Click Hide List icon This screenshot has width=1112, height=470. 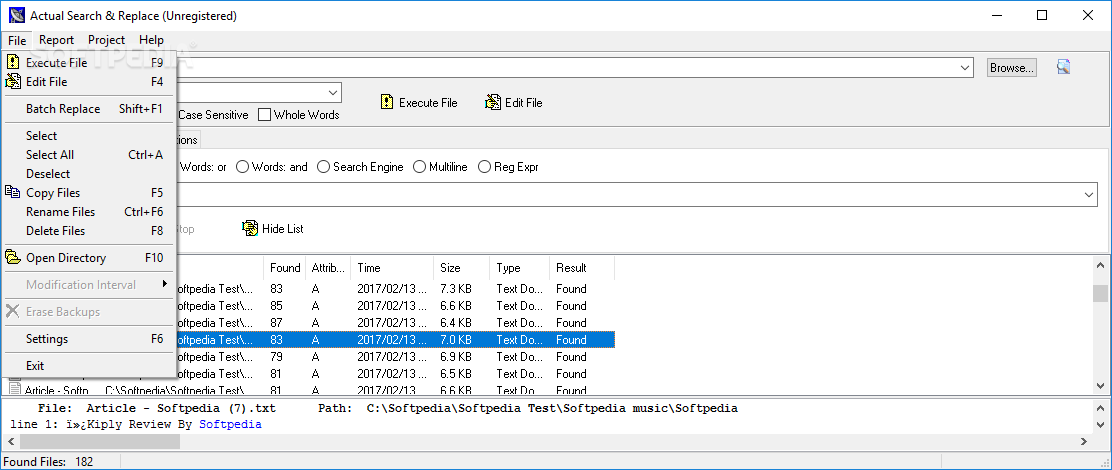click(x=250, y=228)
